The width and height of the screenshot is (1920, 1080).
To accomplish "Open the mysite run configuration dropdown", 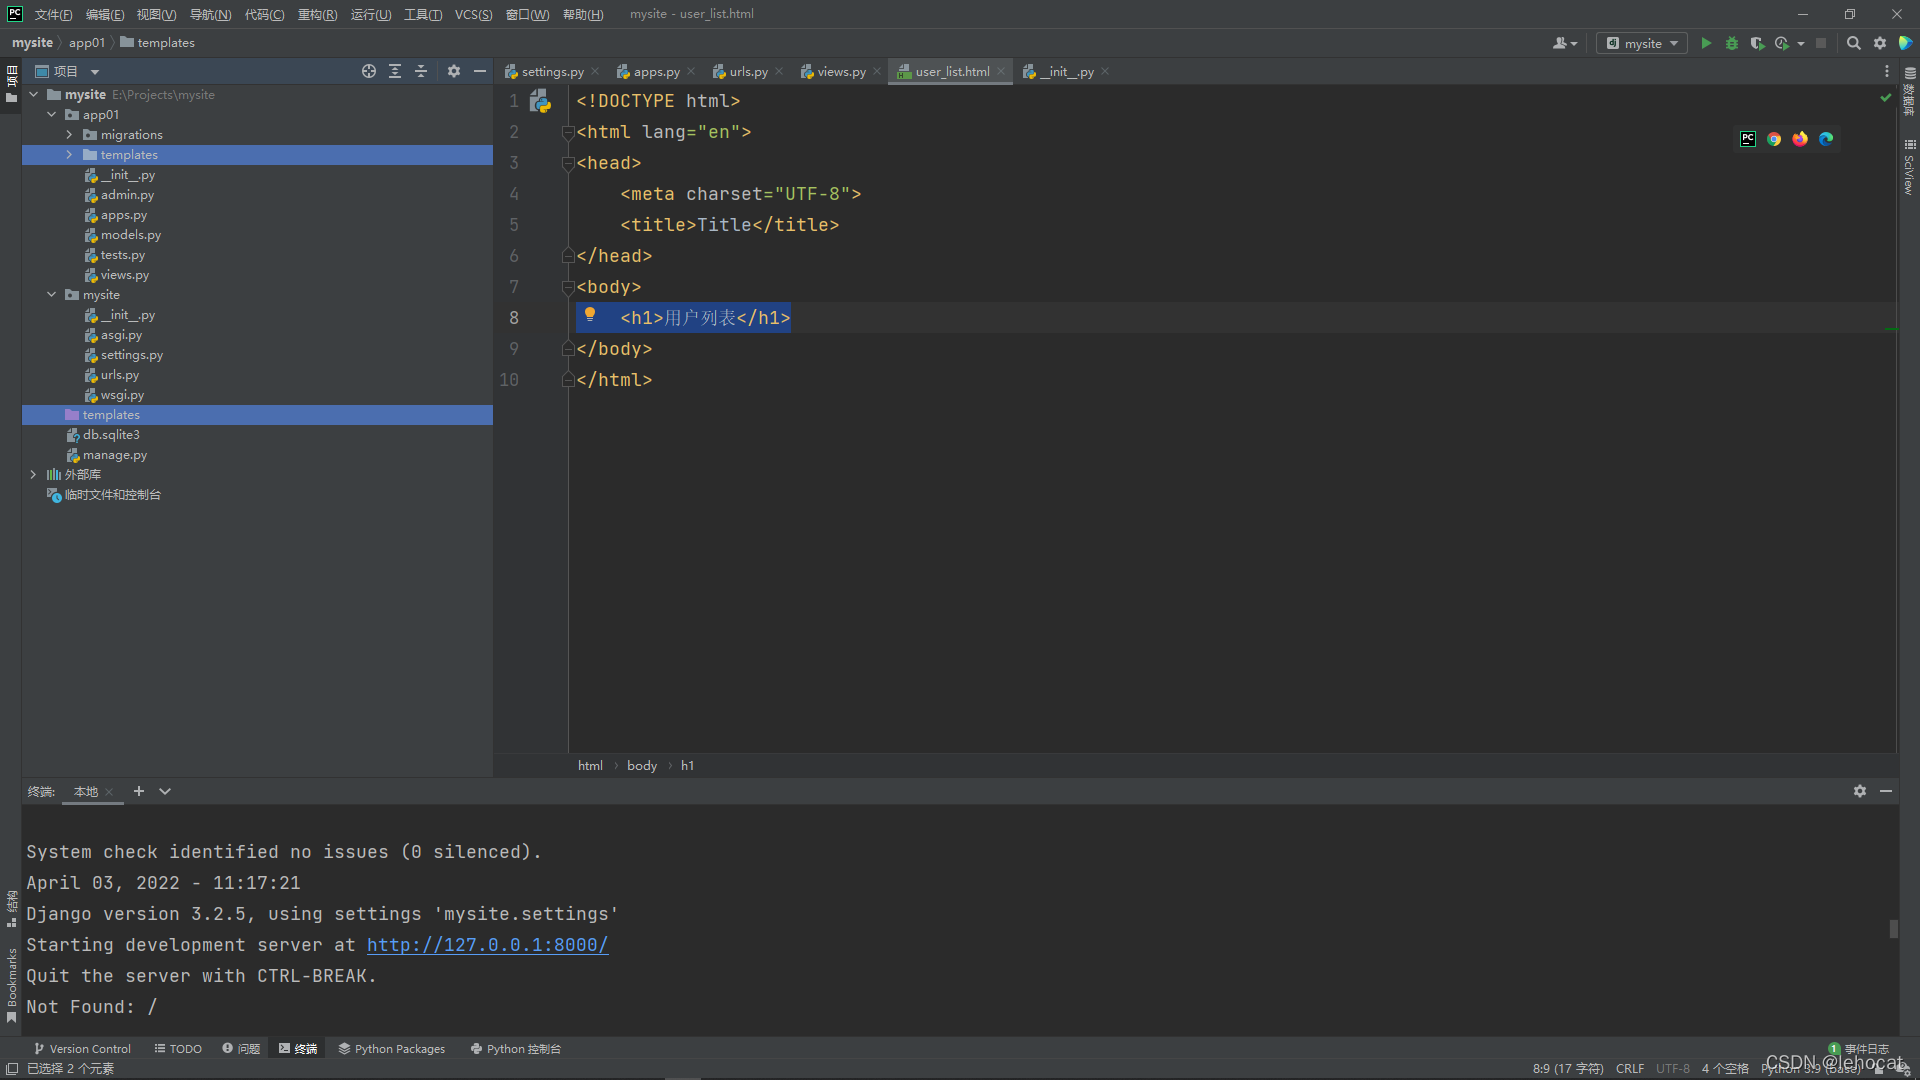I will coord(1642,43).
